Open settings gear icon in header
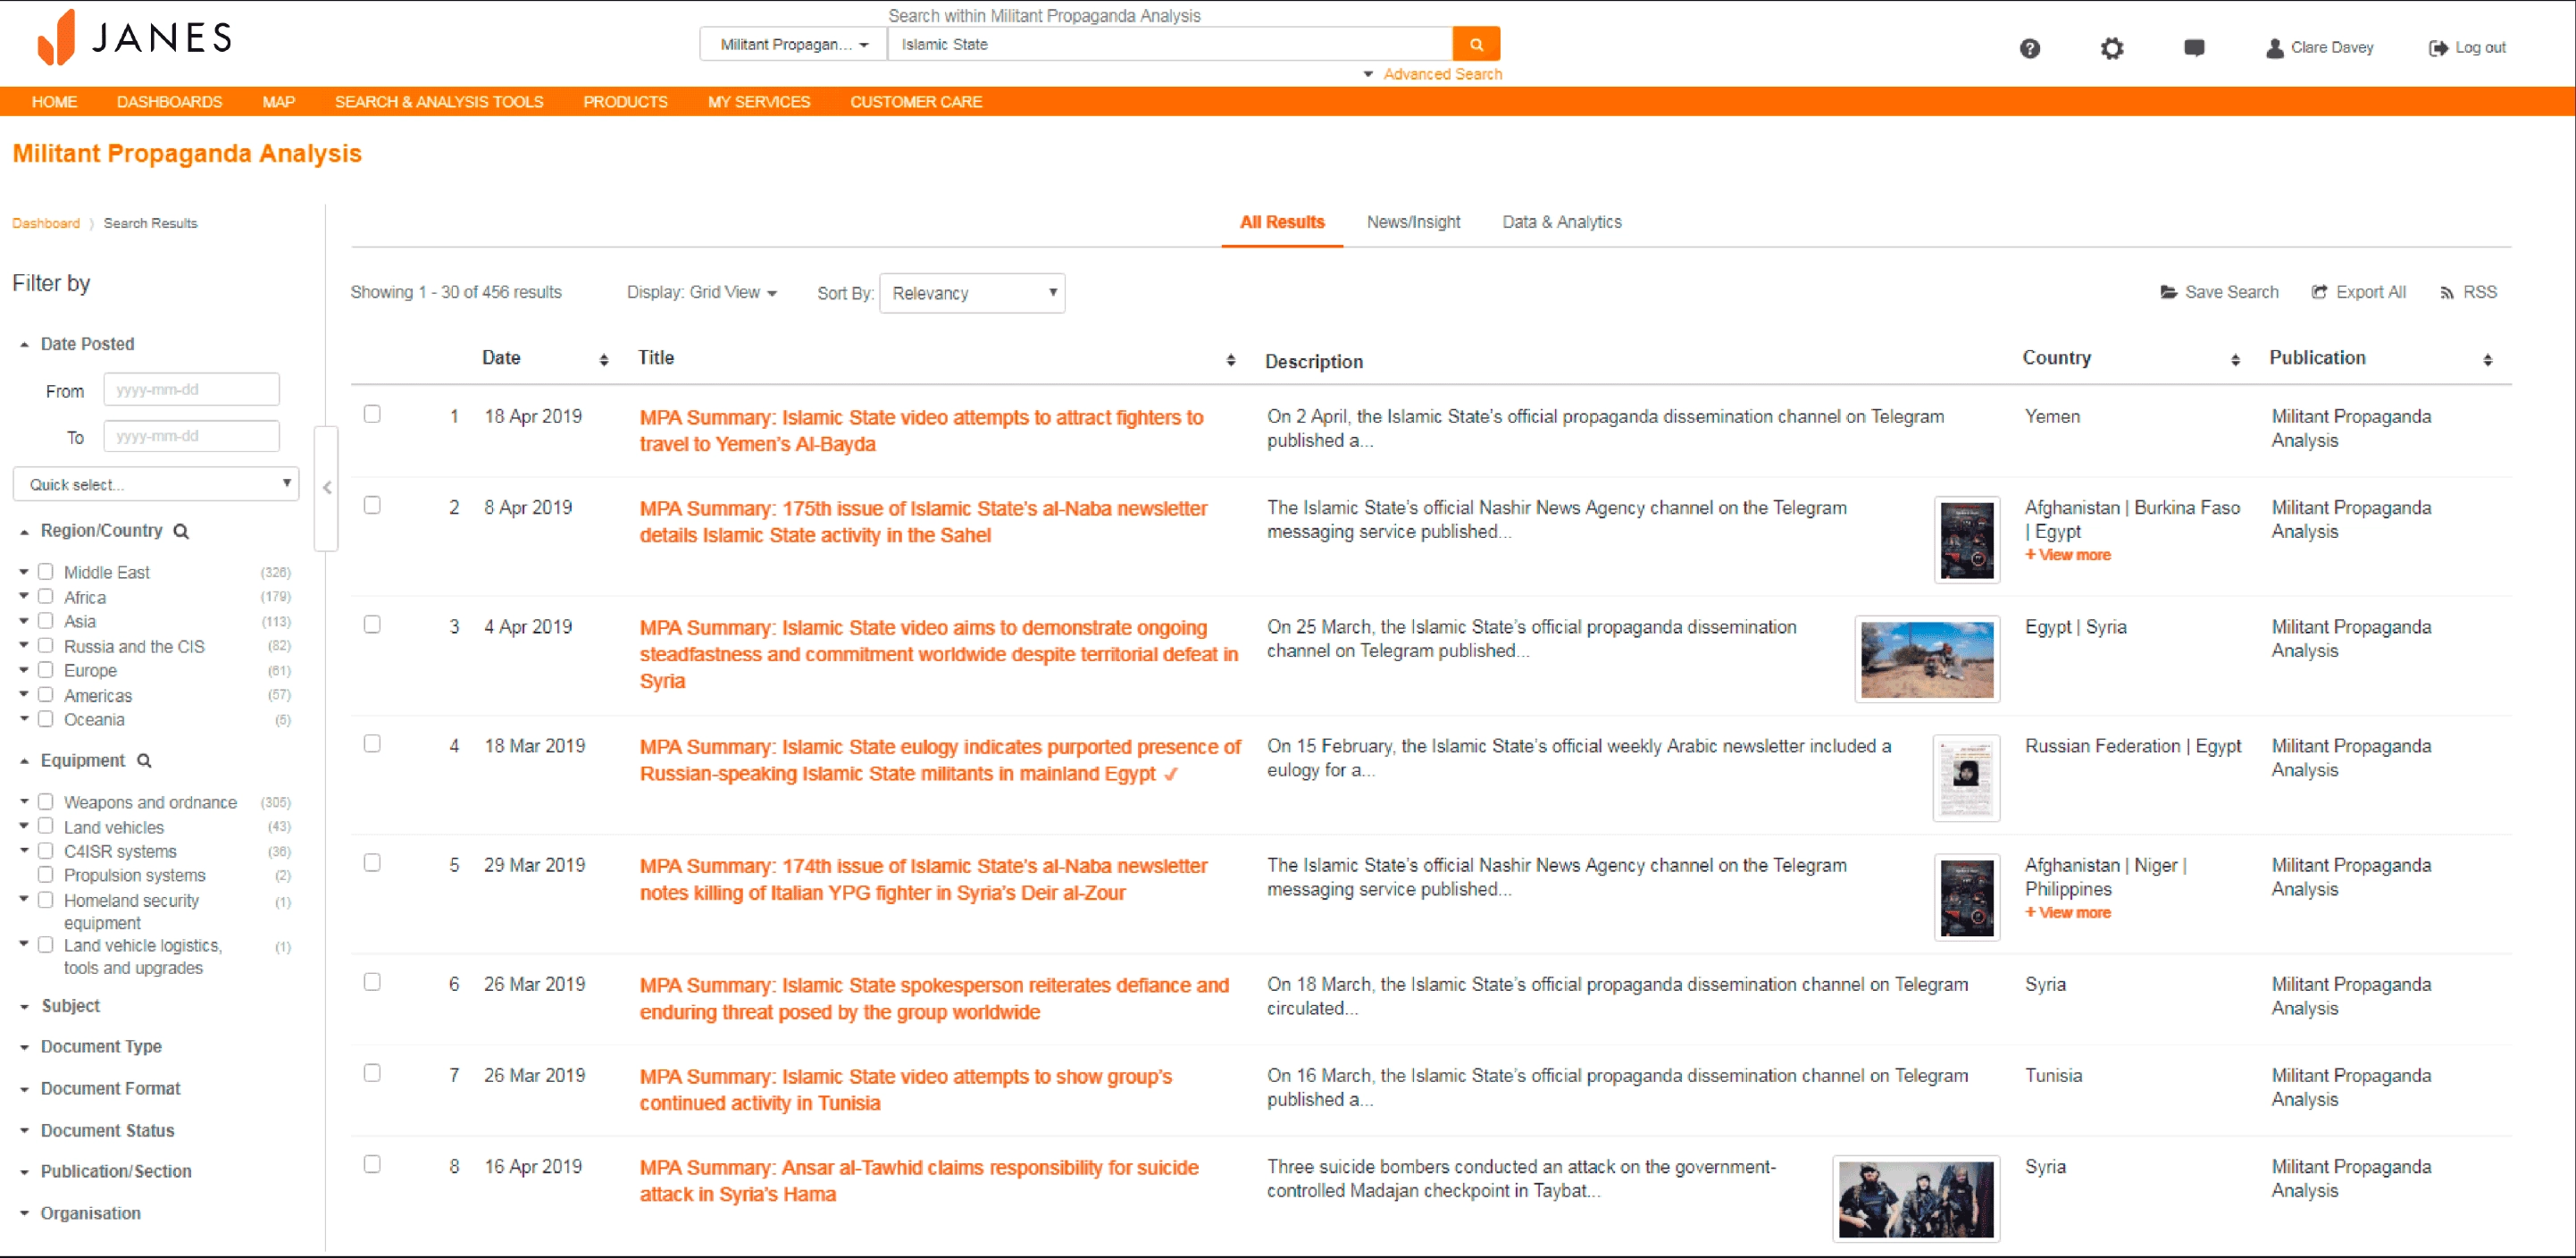Screen dimensions: 2576x1258 point(2111,48)
